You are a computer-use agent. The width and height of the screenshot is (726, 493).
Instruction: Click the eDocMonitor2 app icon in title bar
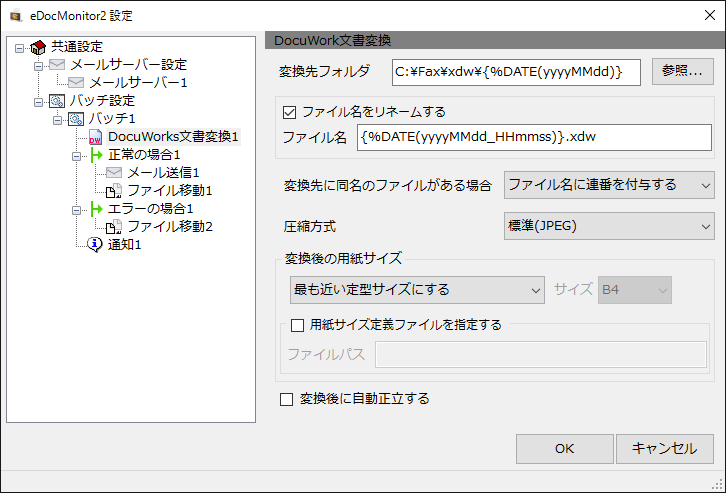click(x=16, y=16)
